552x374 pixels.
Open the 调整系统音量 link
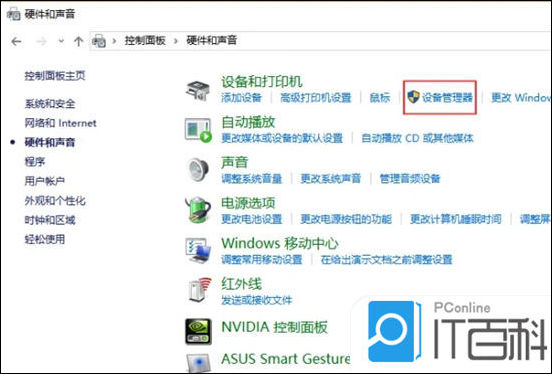click(x=252, y=179)
